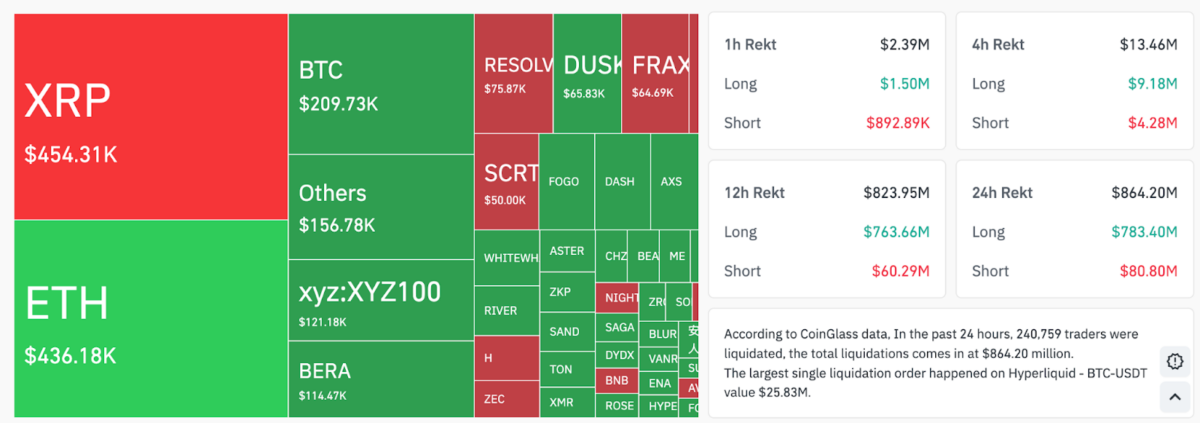Open the FRAX liquidation tile
1200x423 pixels.
click(655, 74)
